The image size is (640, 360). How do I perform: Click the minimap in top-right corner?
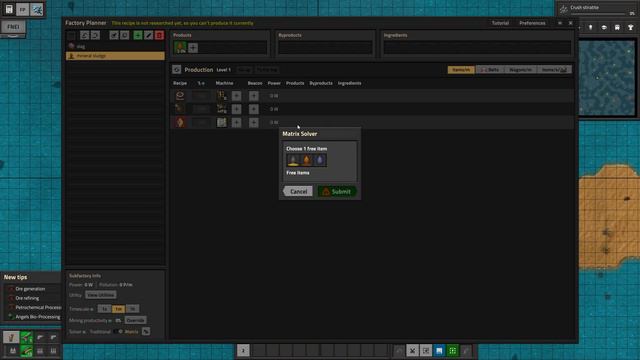click(608, 78)
